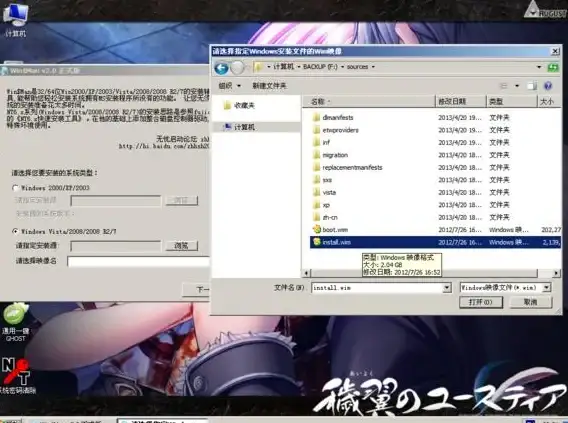Open the view options dropdown arrow
Viewport: 568px width, 423px height.
pyautogui.click(x=517, y=86)
